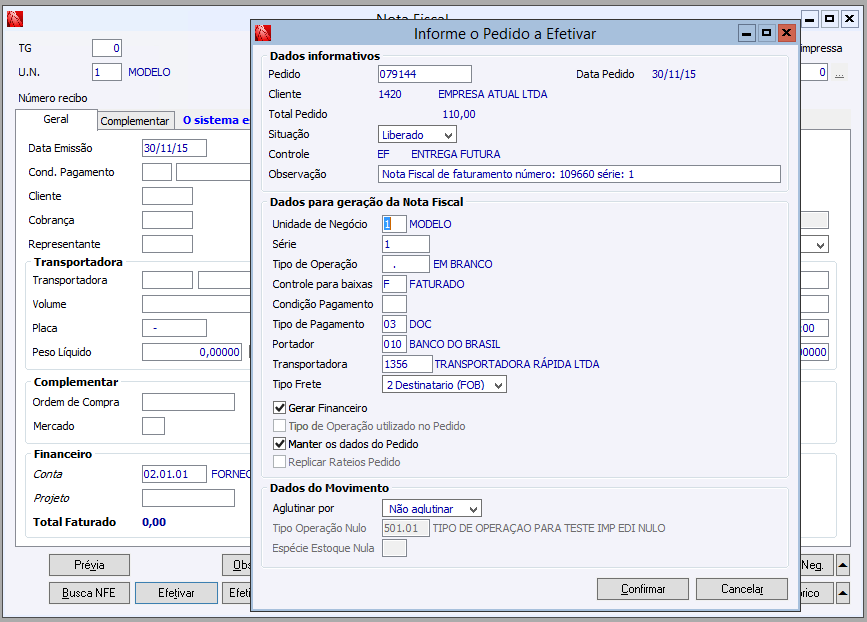Click the Tipo de Operação utilizado no Pedido checkbox
Viewport: 867px width, 622px height.
[x=280, y=426]
